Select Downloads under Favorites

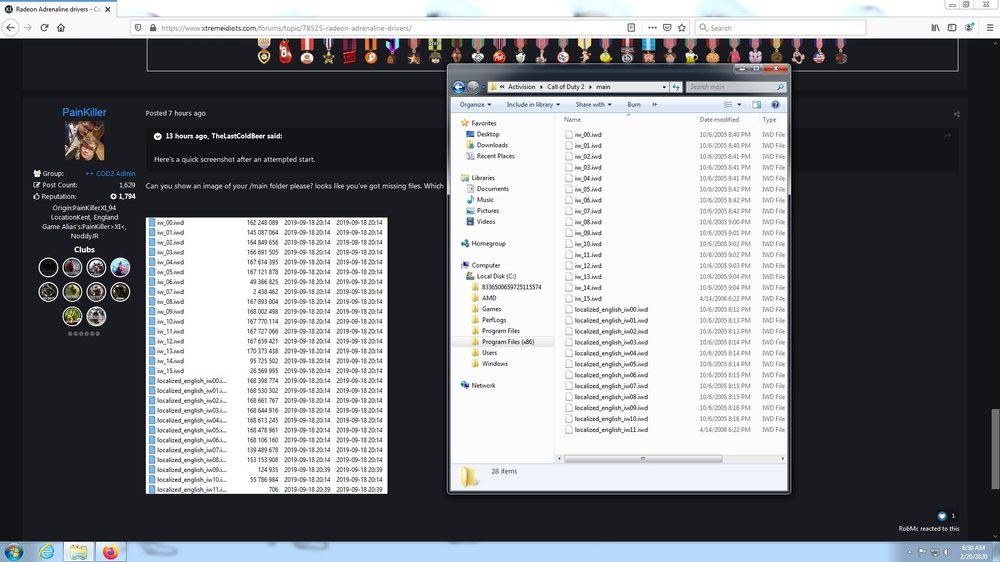tap(492, 145)
